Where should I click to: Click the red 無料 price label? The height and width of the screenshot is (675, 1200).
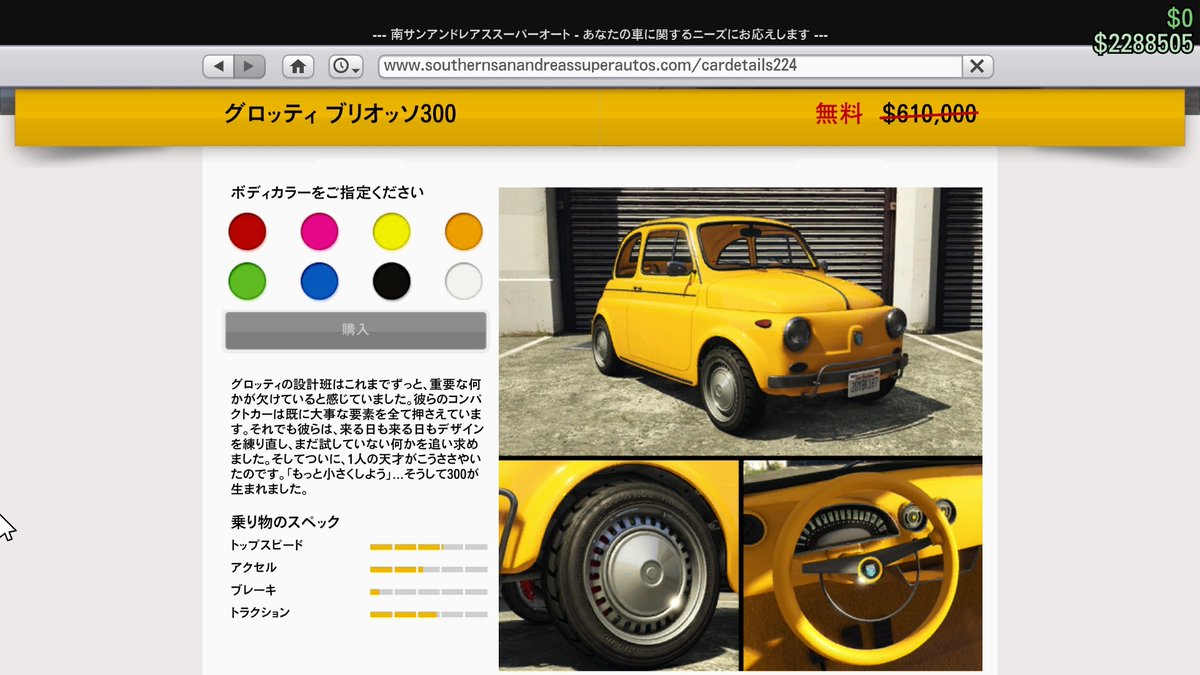(839, 114)
